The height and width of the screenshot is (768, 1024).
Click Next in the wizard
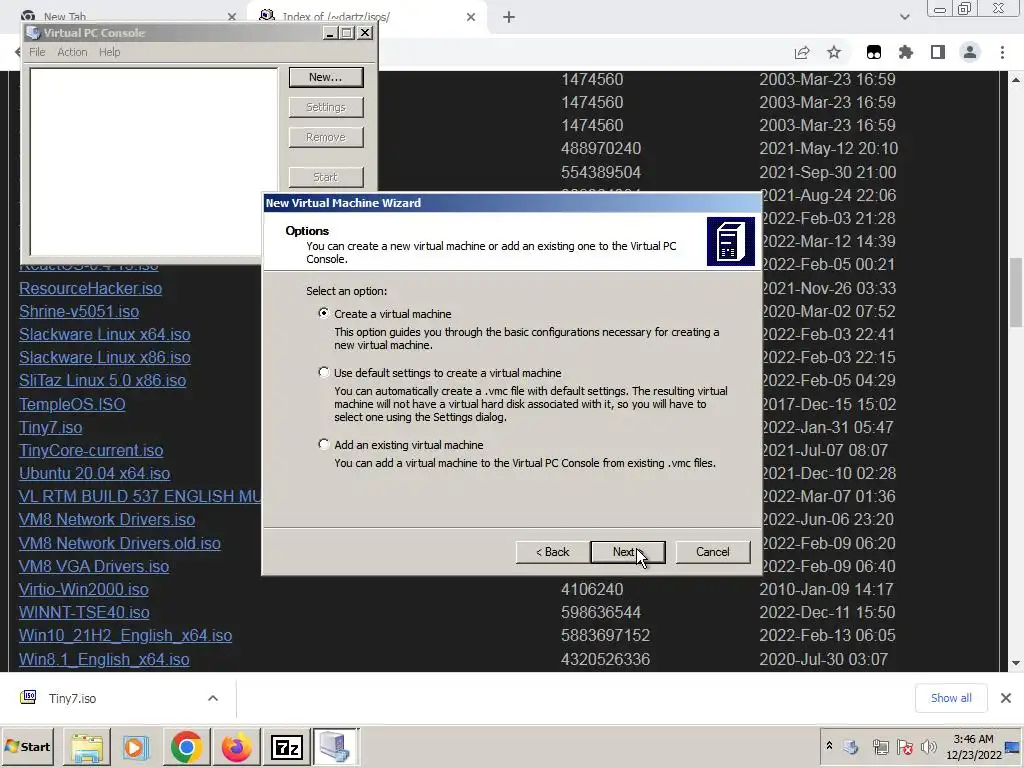click(x=628, y=552)
